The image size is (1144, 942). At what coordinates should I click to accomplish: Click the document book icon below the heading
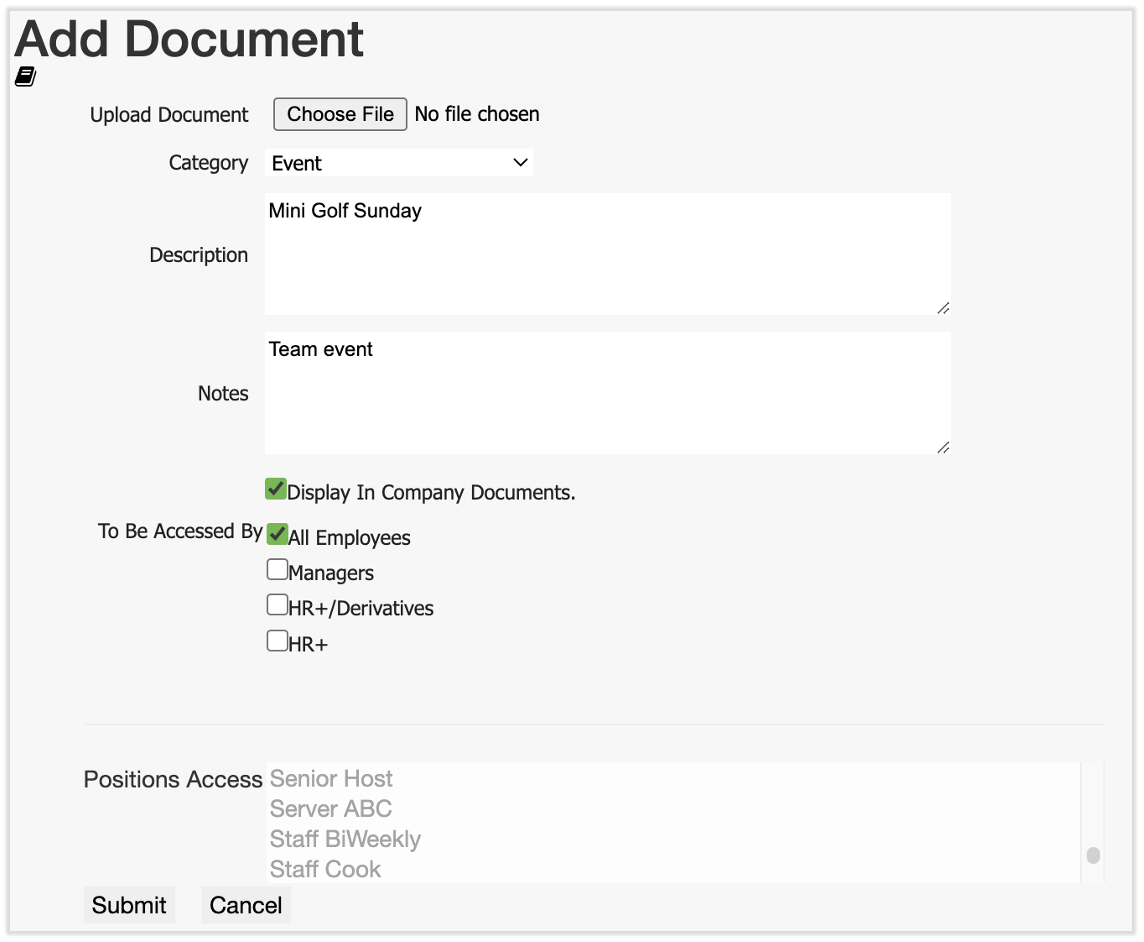[x=24, y=76]
